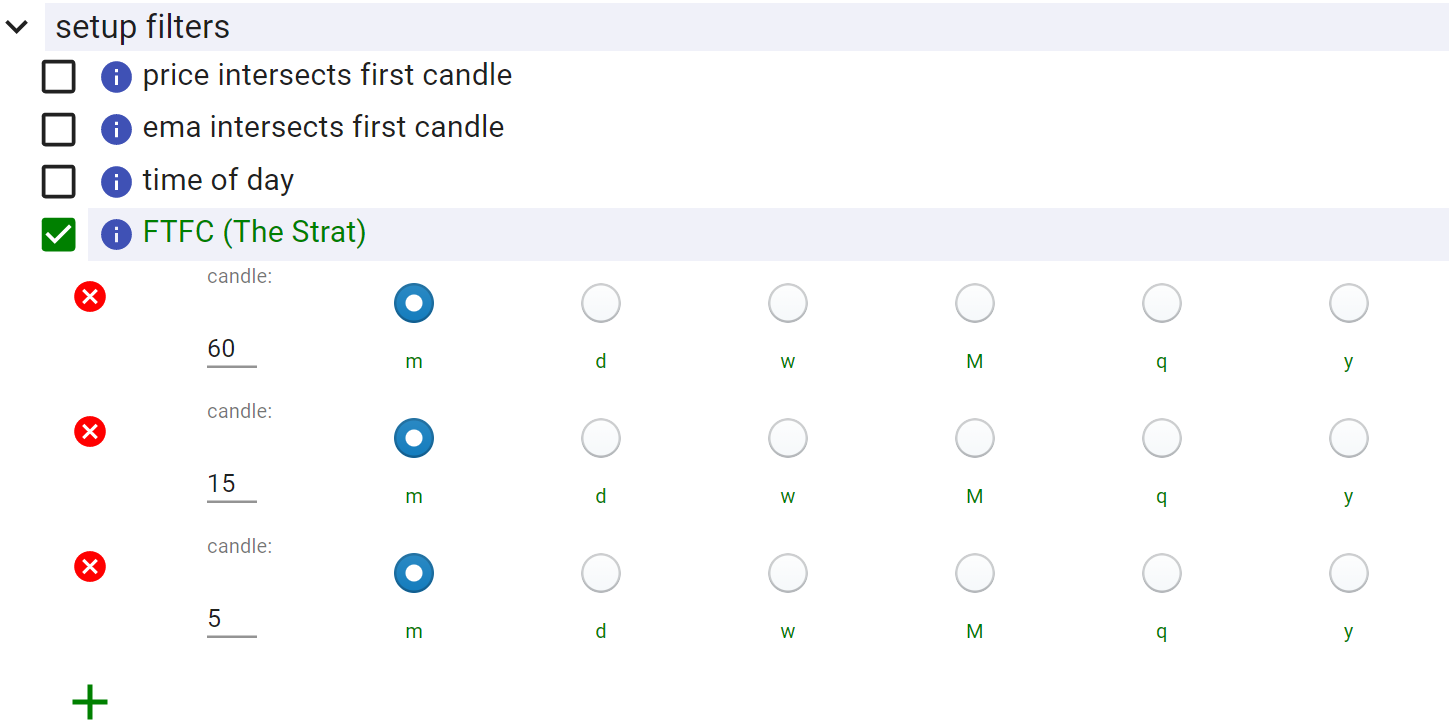The height and width of the screenshot is (724, 1449).
Task: Click the FTFC (The Strat) info icon
Action: (117, 235)
